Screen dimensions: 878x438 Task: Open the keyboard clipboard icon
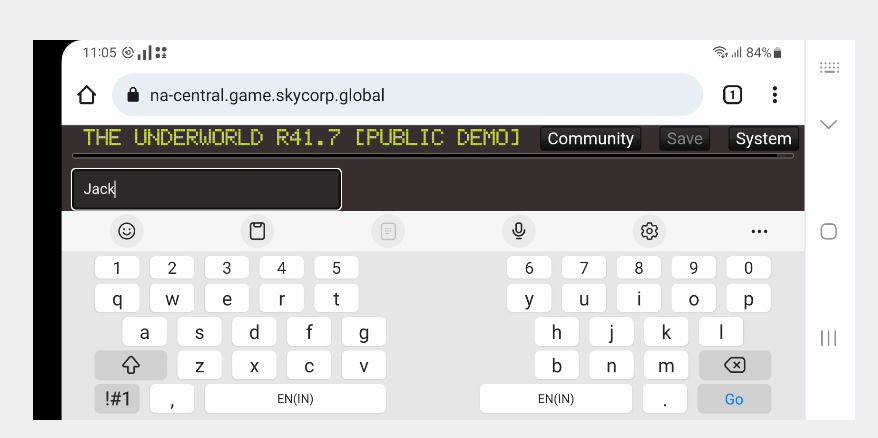[257, 231]
